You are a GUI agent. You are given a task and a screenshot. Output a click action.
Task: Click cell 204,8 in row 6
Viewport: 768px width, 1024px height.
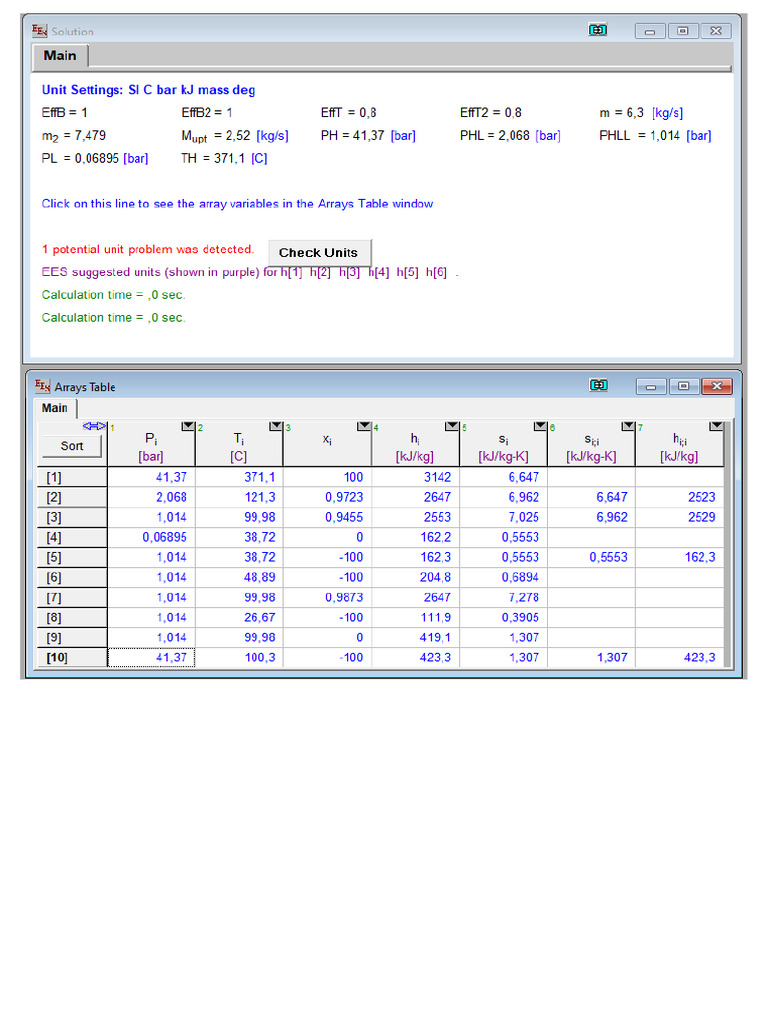pyautogui.click(x=415, y=577)
